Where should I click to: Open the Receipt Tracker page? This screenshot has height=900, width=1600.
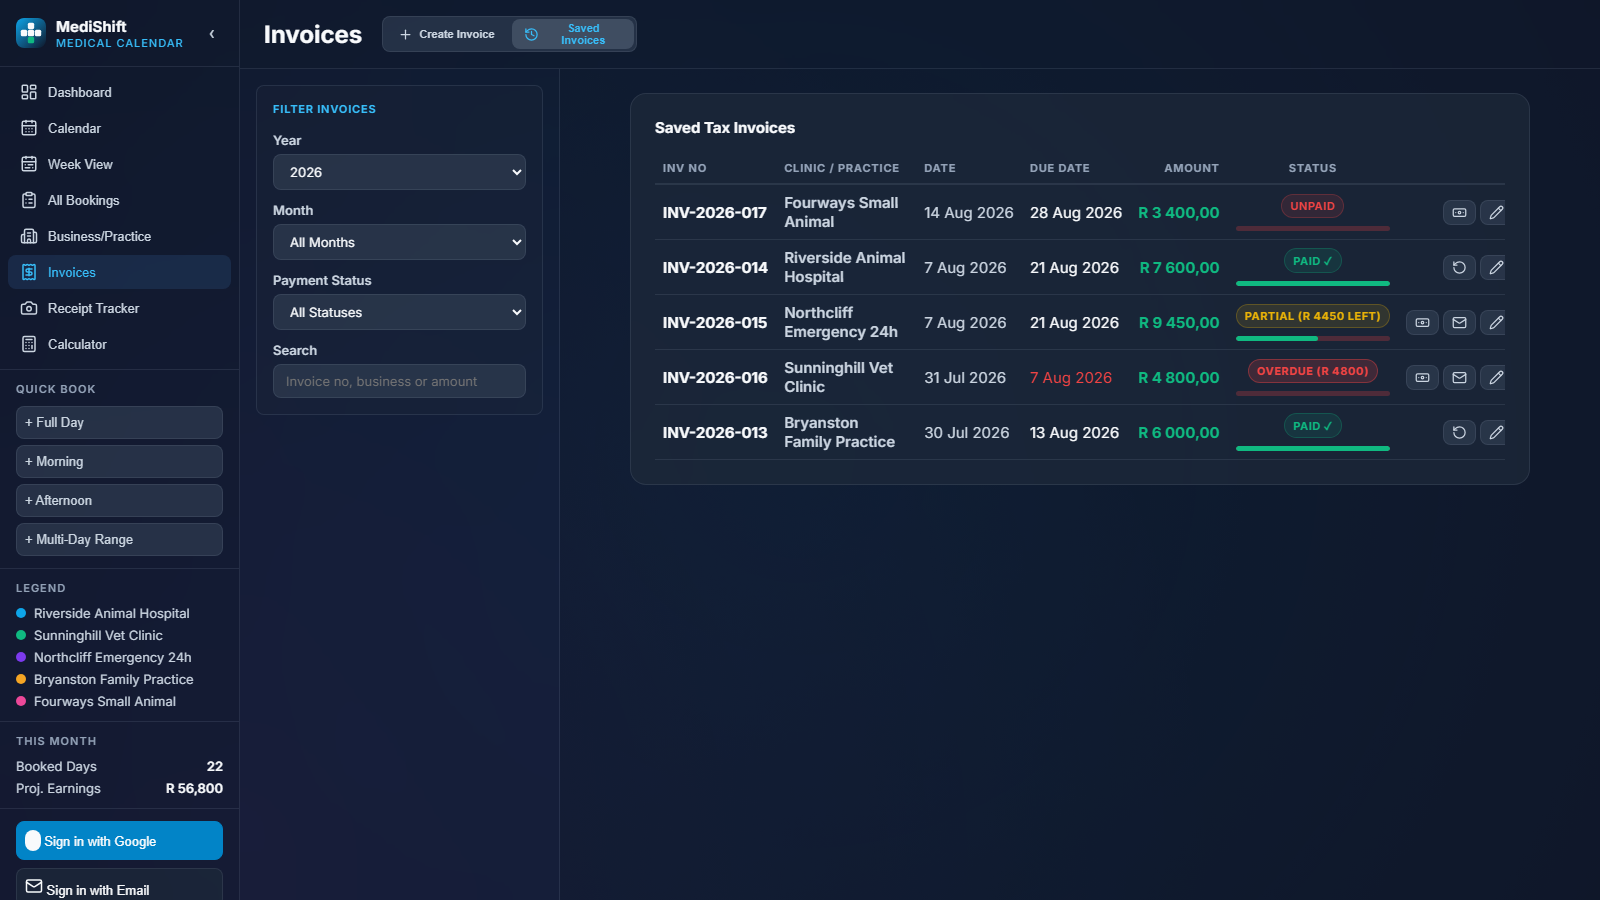click(x=119, y=308)
